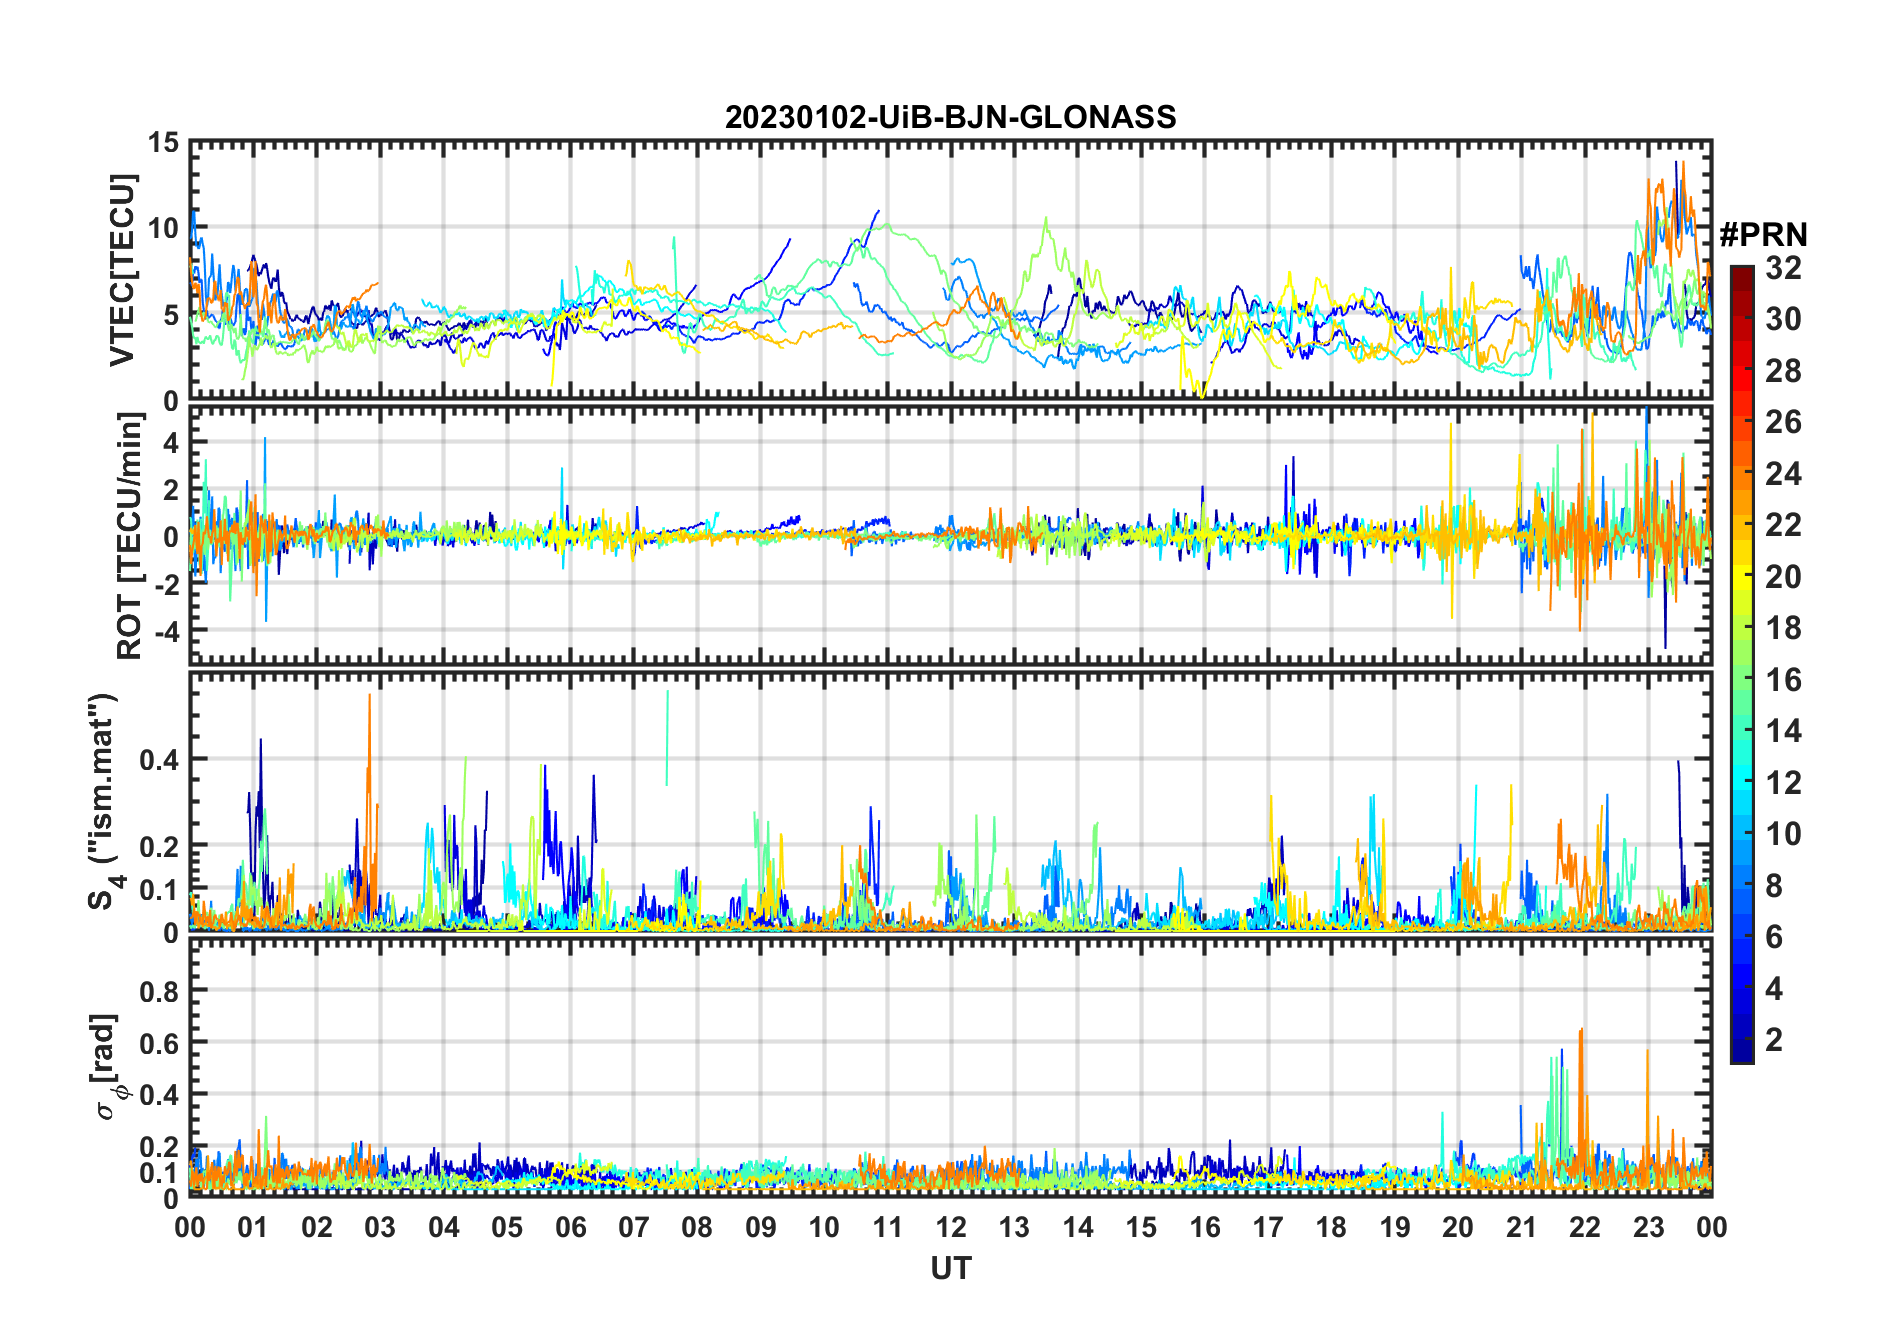Image resolution: width=1902 pixels, height=1330 pixels.
Task: Click colorbar tick label 6
Action: [1774, 936]
